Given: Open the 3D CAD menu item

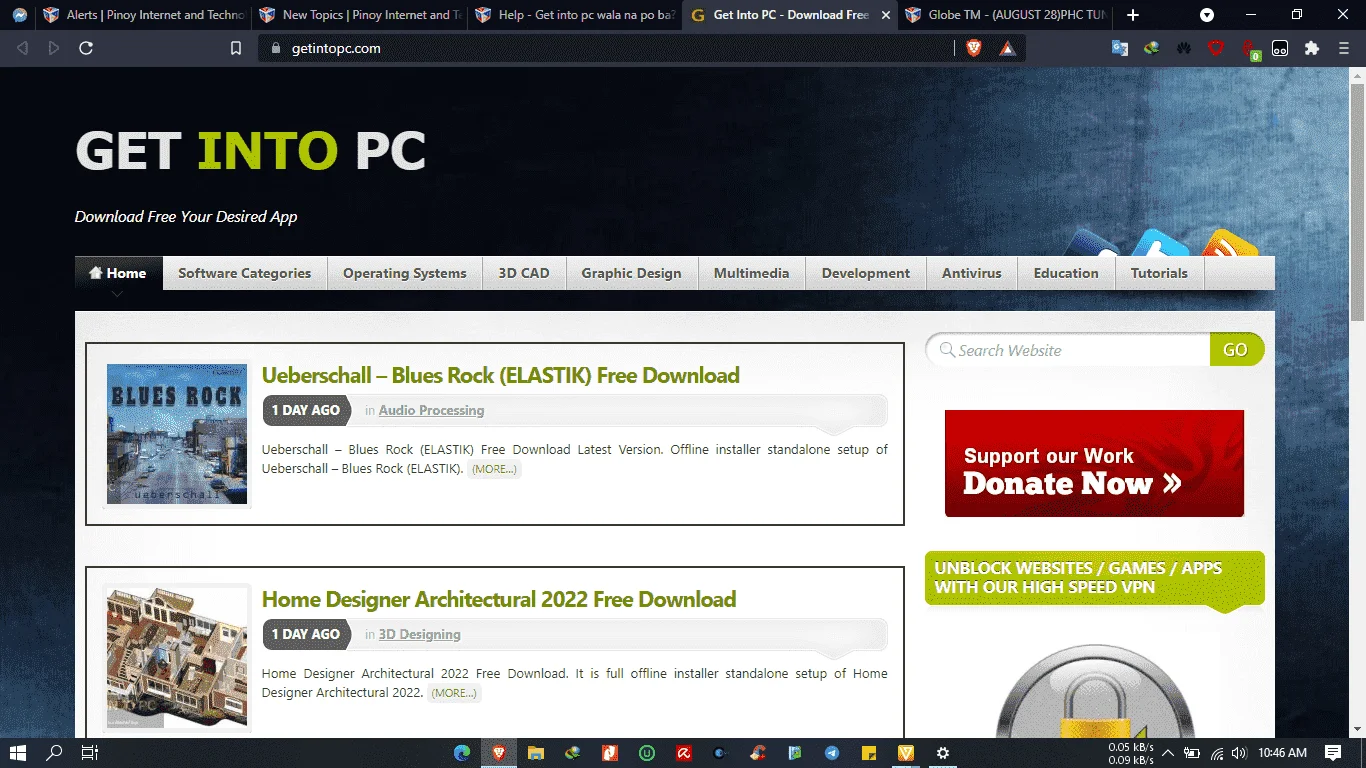Looking at the screenshot, I should [x=524, y=273].
